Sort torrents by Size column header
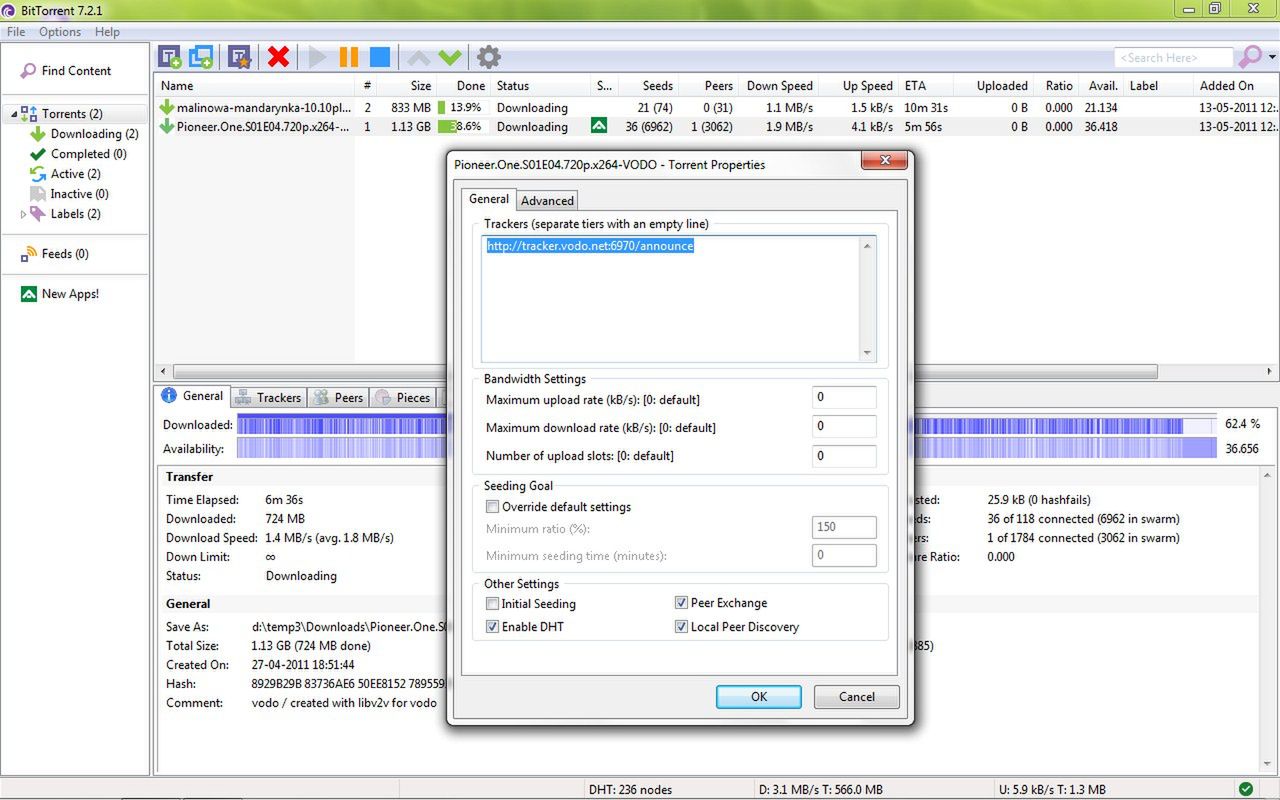1280x800 pixels. pyautogui.click(x=409, y=86)
